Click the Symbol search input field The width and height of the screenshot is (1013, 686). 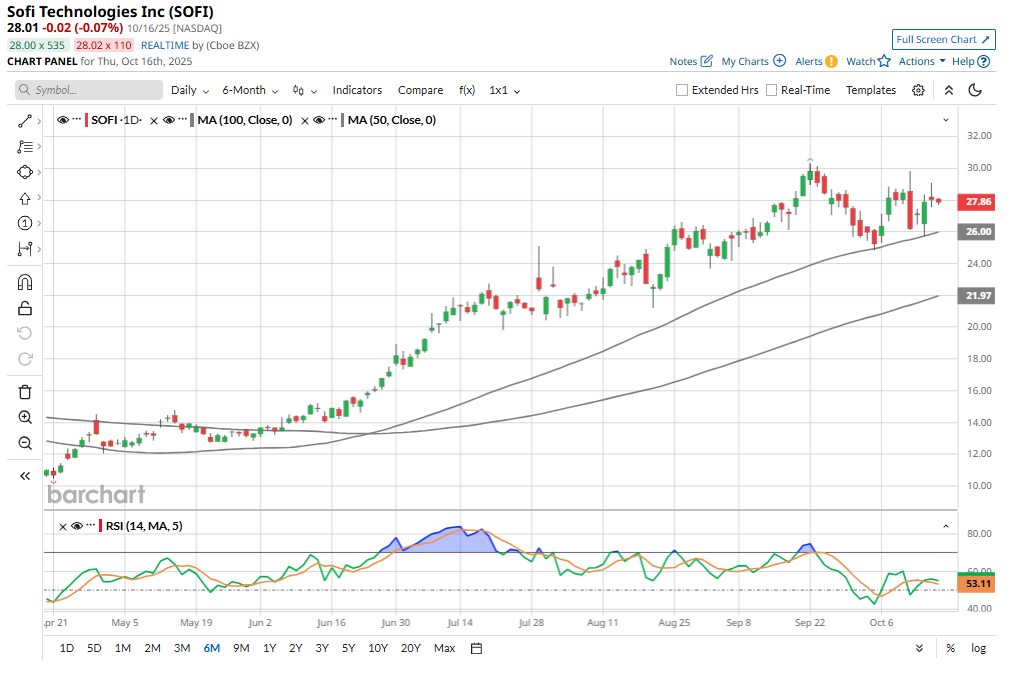[89, 90]
